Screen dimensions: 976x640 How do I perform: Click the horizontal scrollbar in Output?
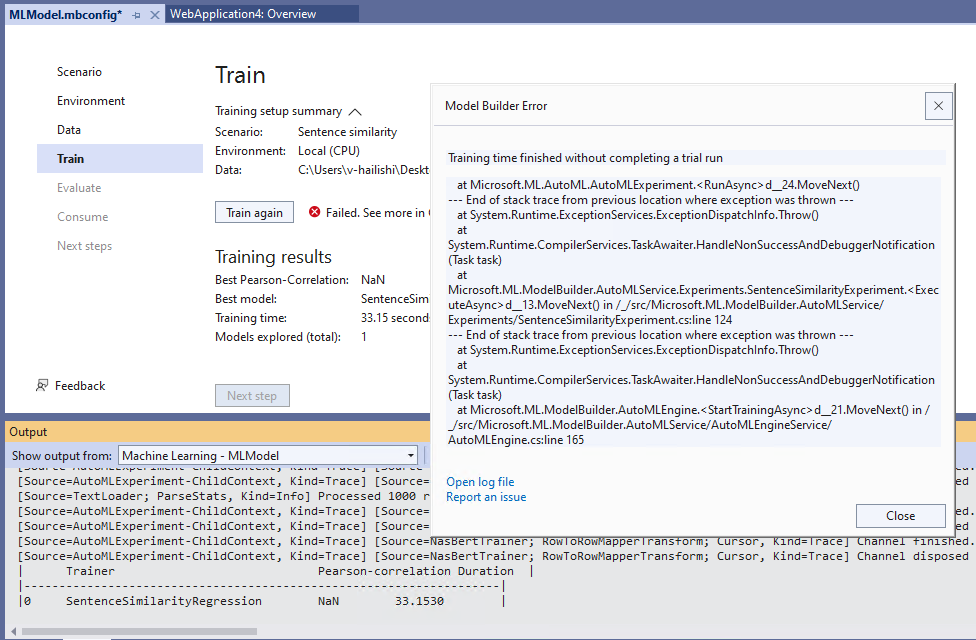click(139, 631)
